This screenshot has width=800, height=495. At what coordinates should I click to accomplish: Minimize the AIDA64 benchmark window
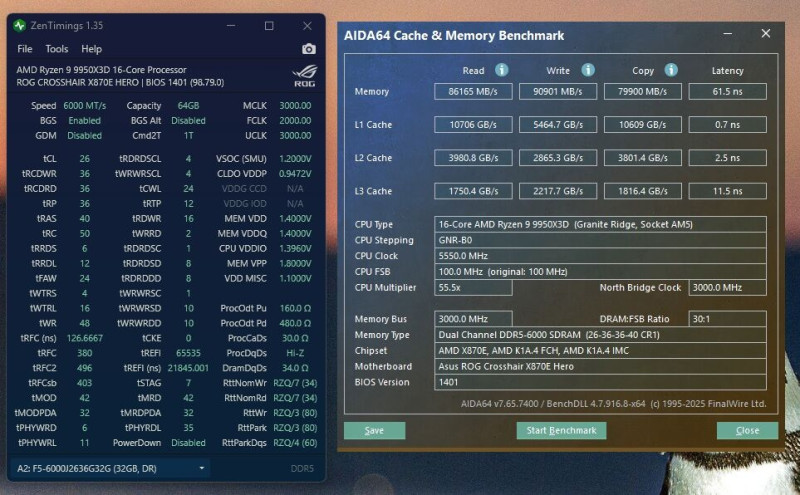728,33
